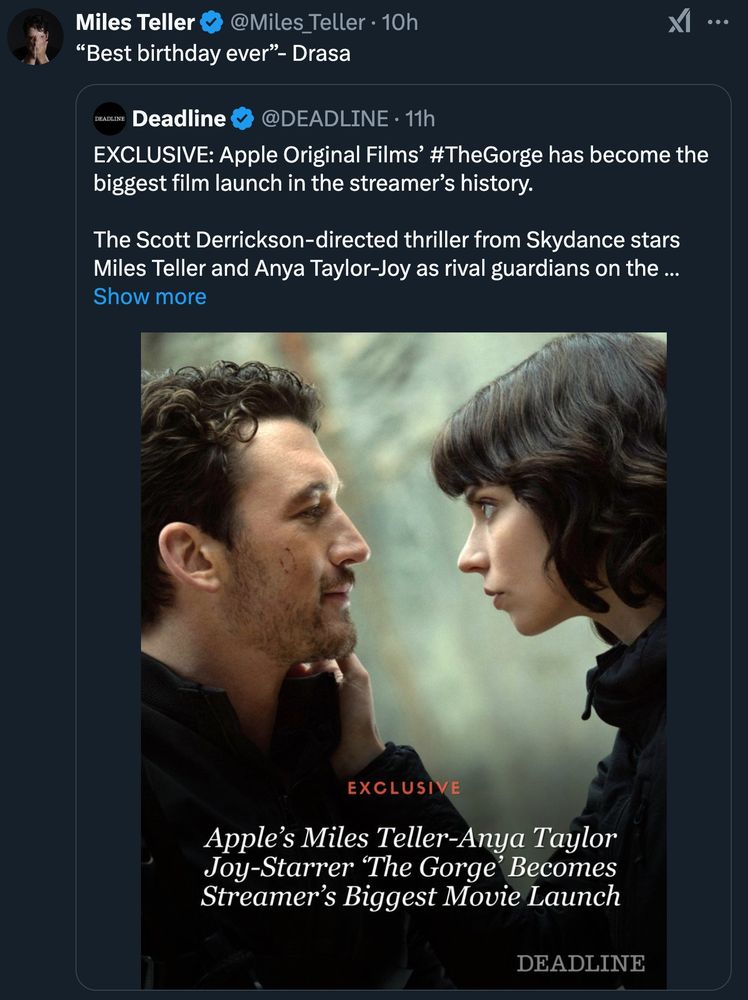748x1000 pixels.
Task: Click the blue verified badge beside Miles Teller
Action: [x=212, y=22]
